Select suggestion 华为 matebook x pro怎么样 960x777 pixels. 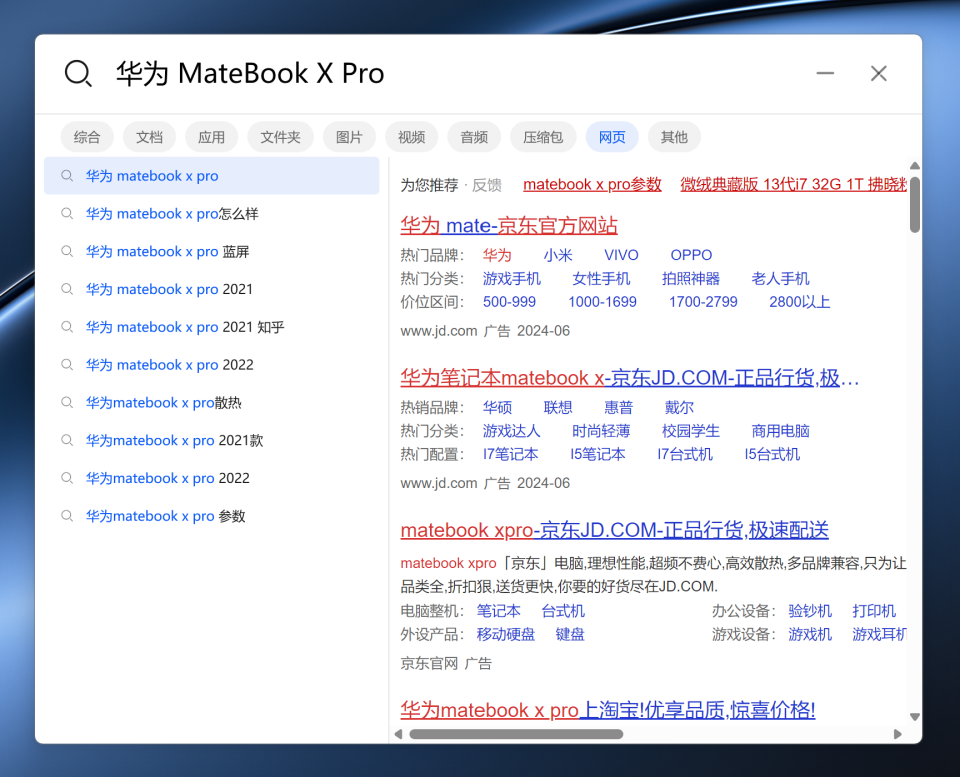(x=212, y=214)
